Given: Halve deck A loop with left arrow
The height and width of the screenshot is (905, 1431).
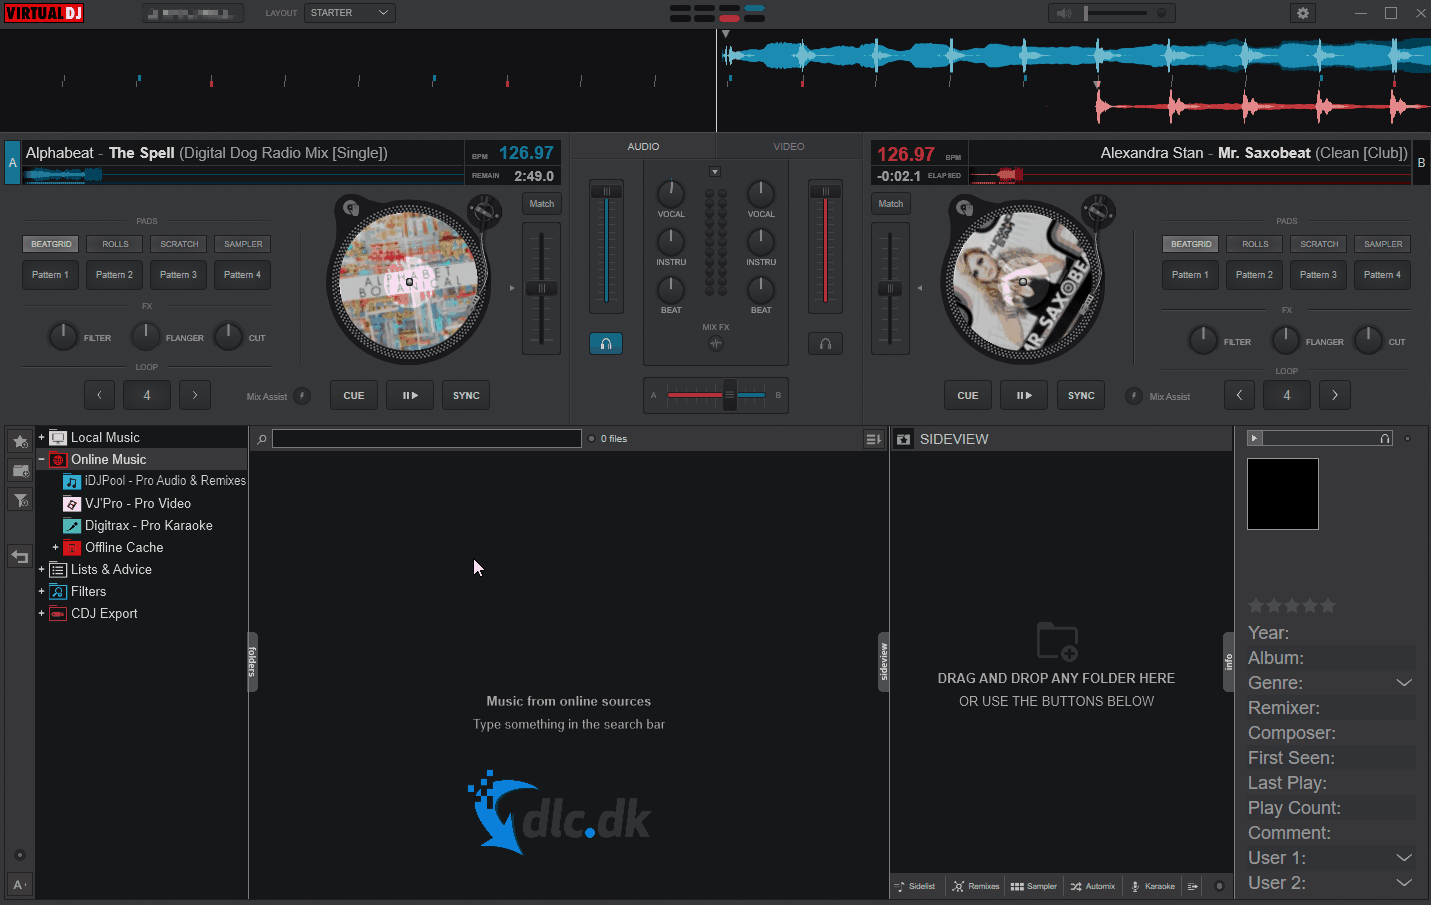Looking at the screenshot, I should (99, 395).
